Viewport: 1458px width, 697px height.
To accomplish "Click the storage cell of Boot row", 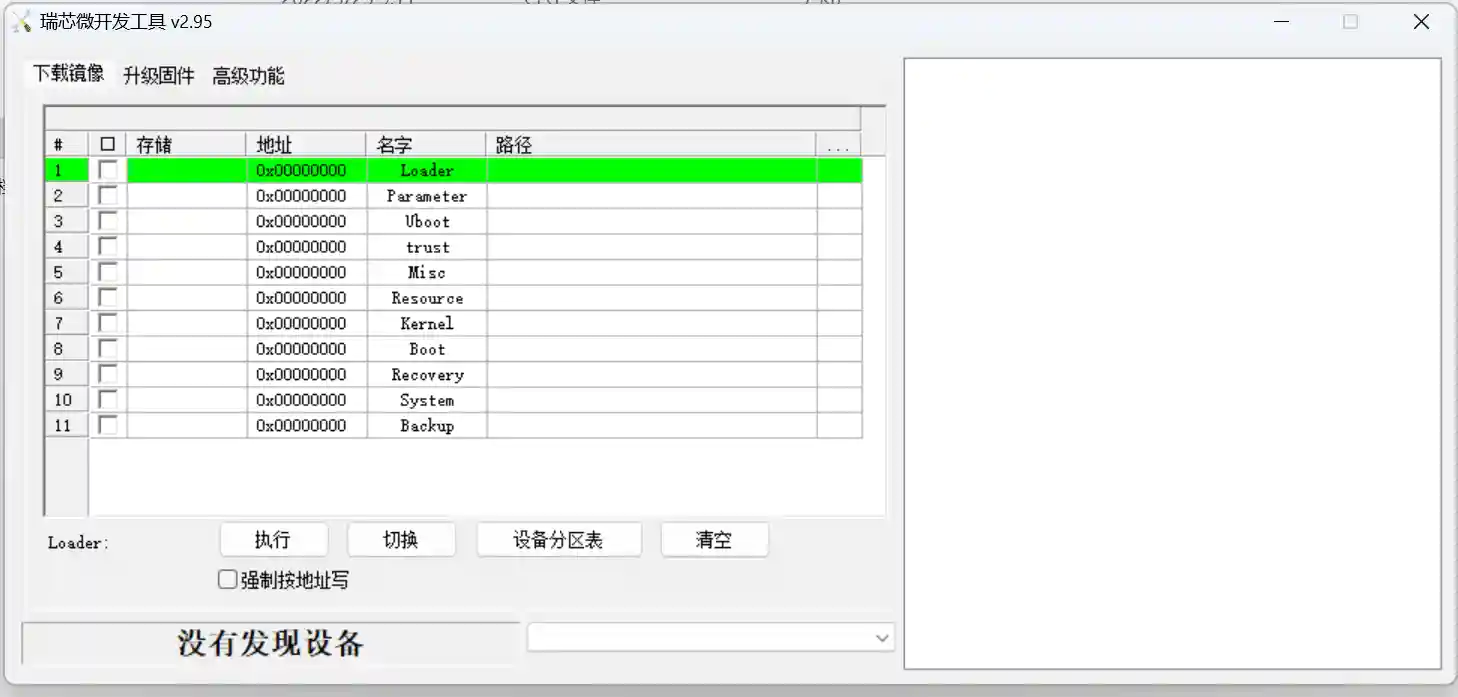I will coord(187,349).
